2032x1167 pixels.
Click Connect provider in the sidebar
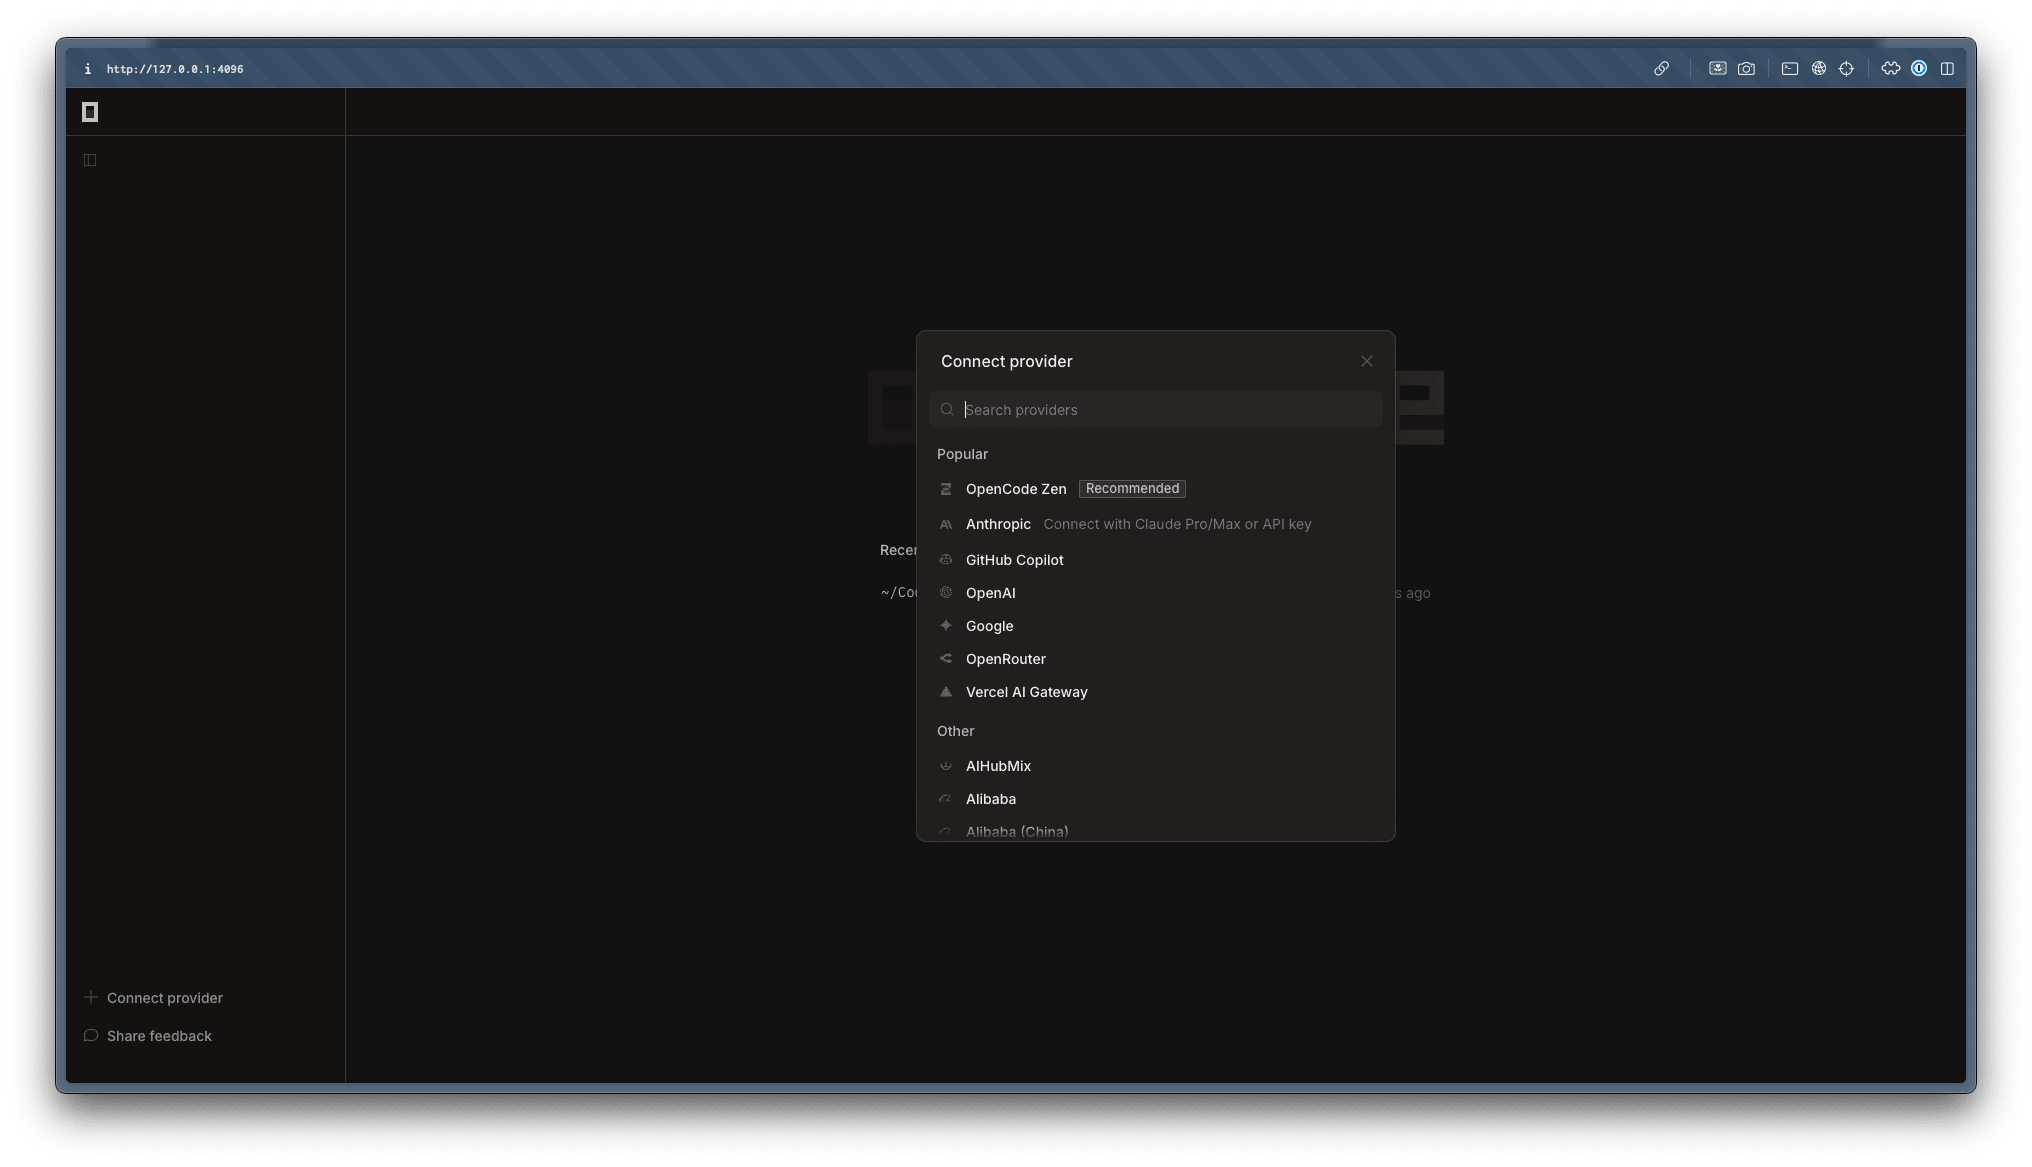point(164,998)
